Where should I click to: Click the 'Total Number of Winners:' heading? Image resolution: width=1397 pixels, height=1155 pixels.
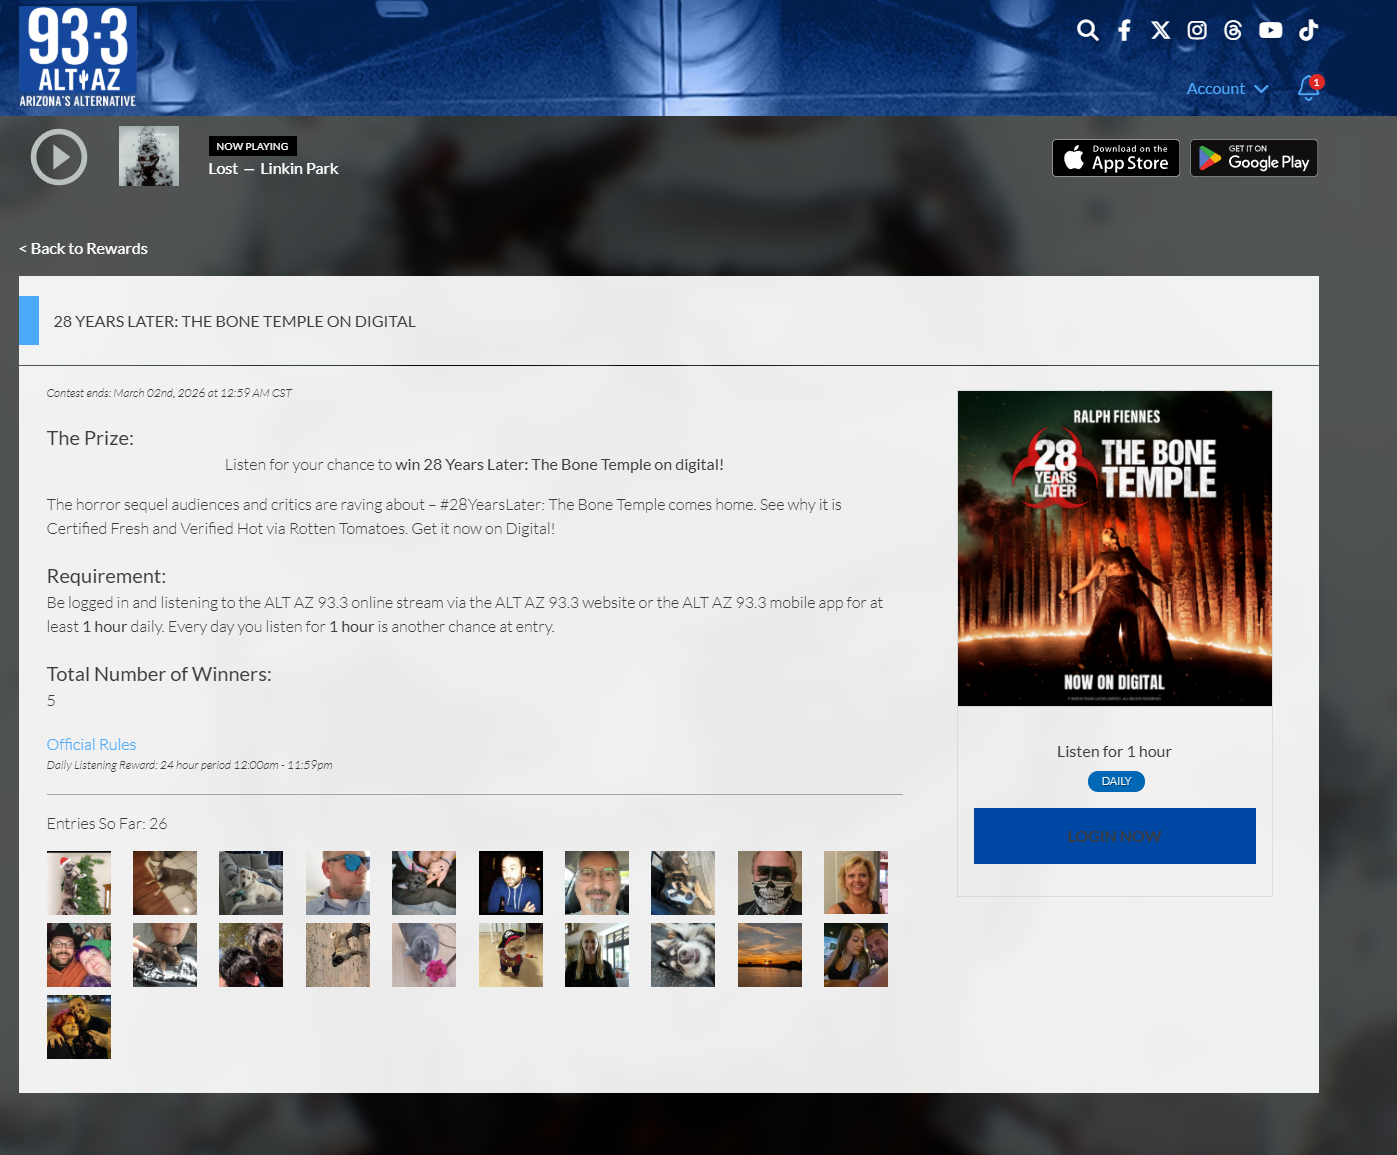159,675
